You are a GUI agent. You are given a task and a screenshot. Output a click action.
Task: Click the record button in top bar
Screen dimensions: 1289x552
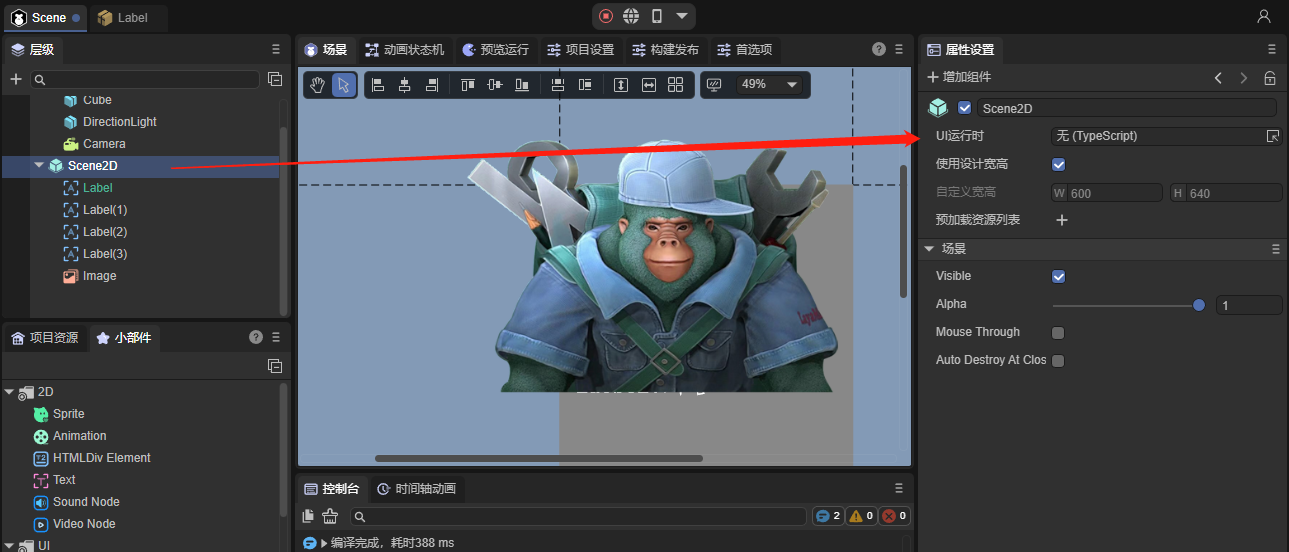point(606,16)
